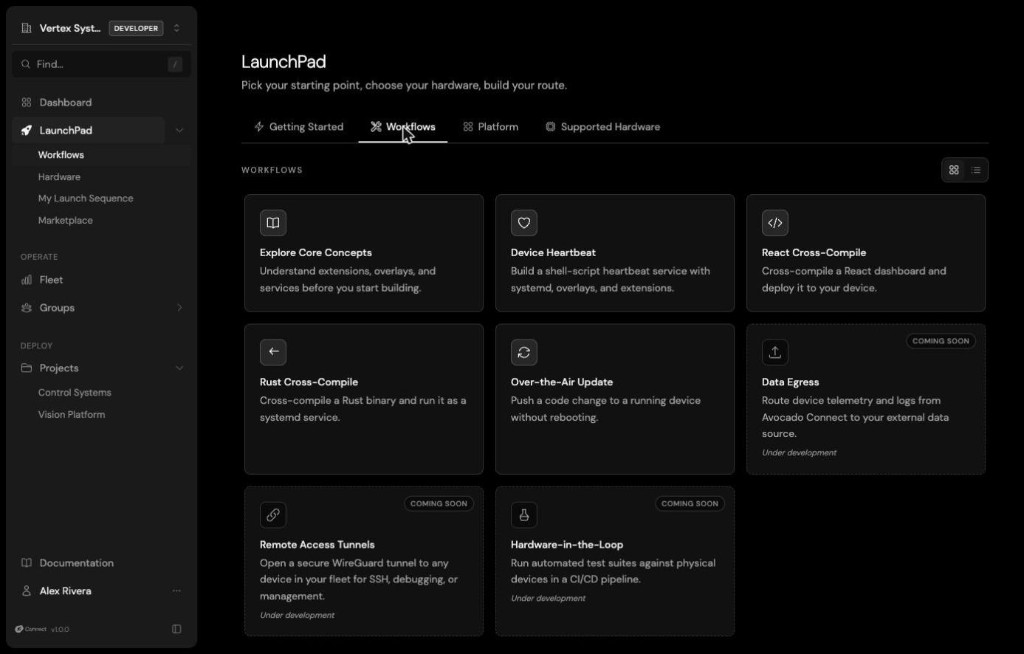Click the link icon on Remote Access Tunnels

273,515
